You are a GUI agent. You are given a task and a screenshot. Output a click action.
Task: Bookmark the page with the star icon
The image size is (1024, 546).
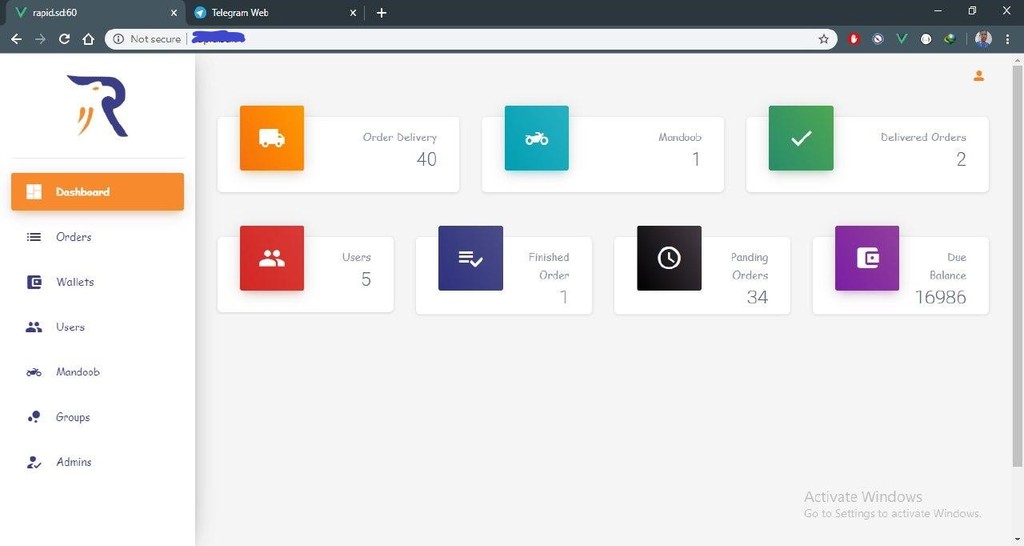[x=824, y=39]
